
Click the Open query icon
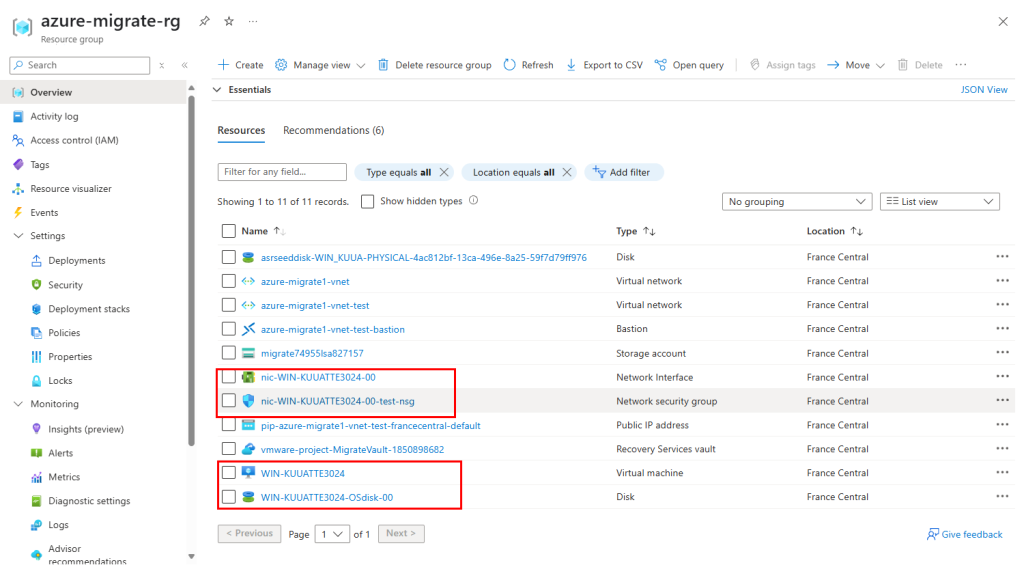coord(661,65)
